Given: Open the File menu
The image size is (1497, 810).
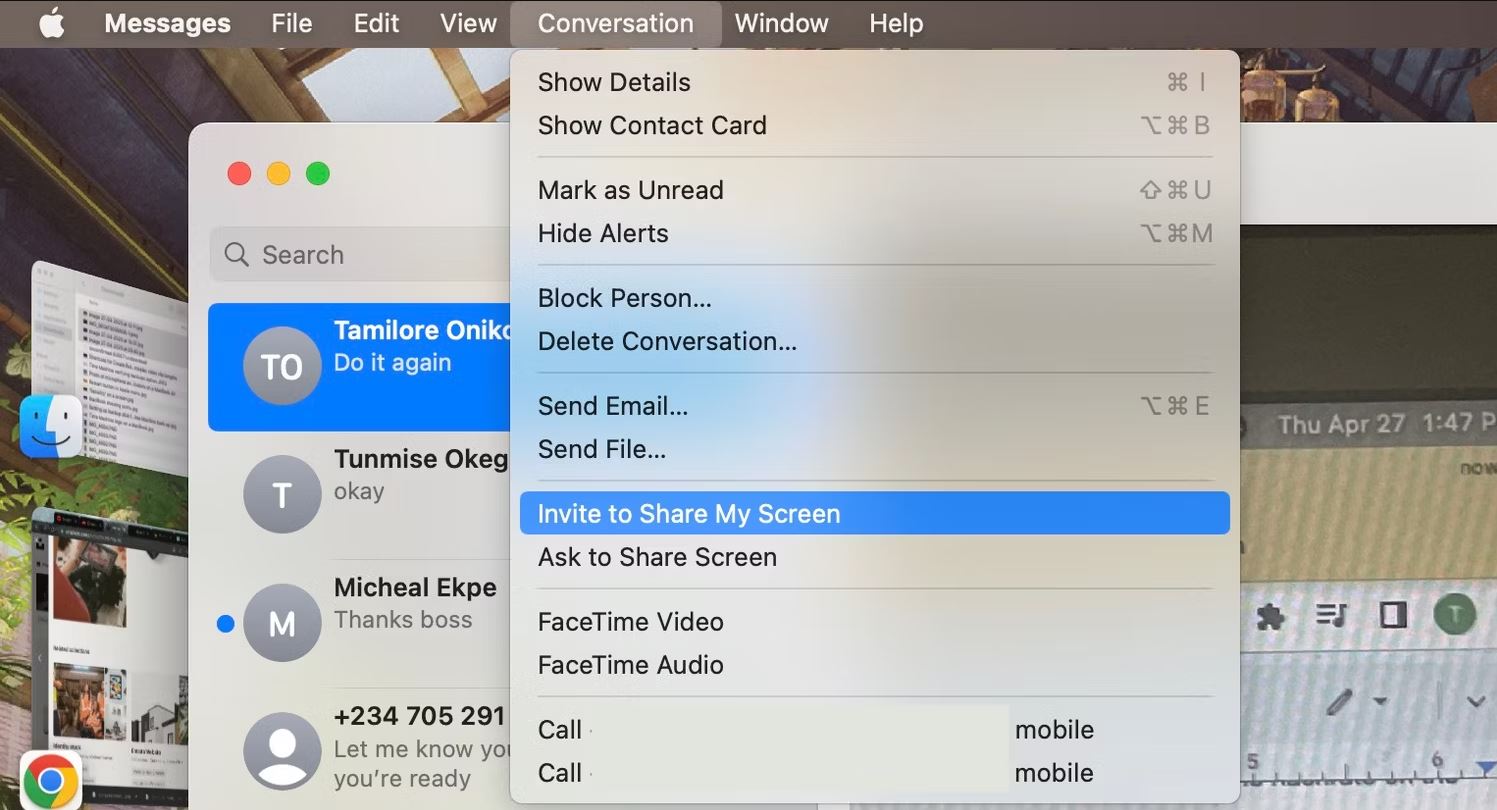Looking at the screenshot, I should click(292, 23).
